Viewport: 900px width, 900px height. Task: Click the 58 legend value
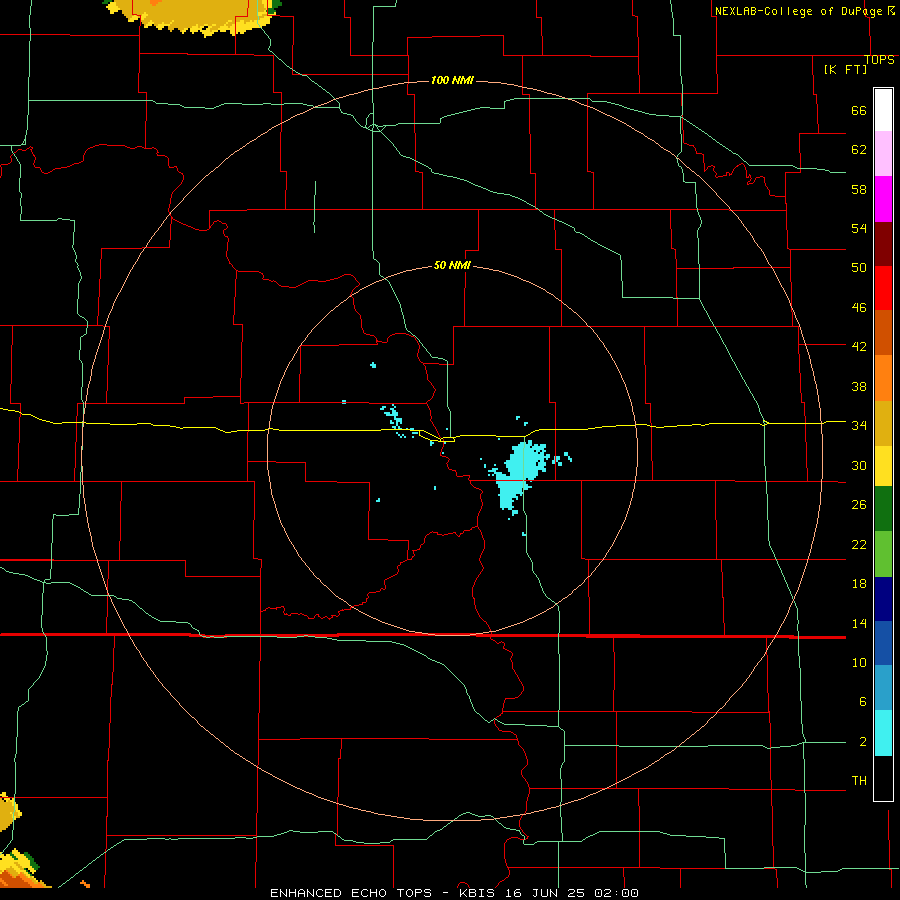[859, 189]
